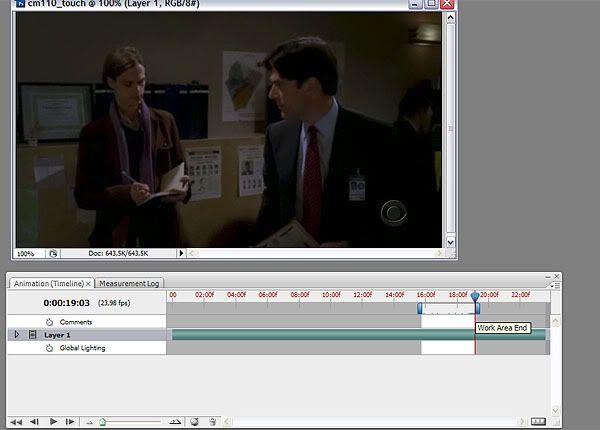Close the animation panel

coord(557,276)
